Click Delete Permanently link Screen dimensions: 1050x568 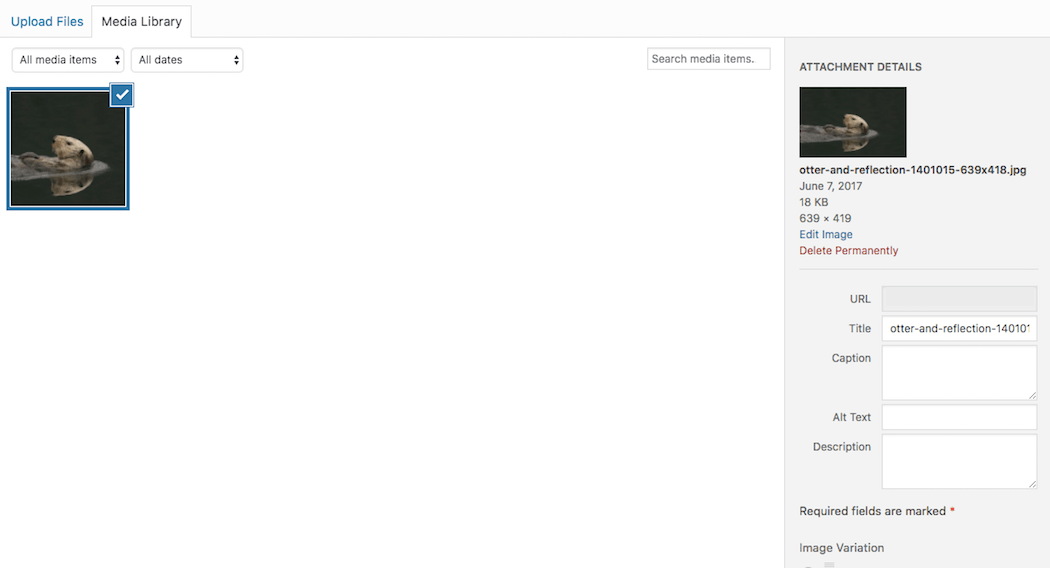(849, 251)
